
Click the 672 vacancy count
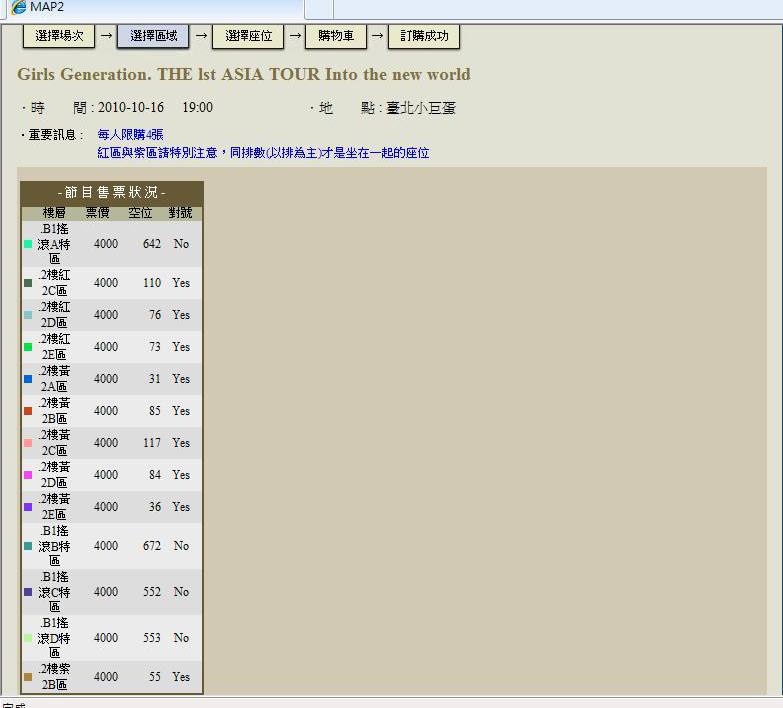point(152,546)
